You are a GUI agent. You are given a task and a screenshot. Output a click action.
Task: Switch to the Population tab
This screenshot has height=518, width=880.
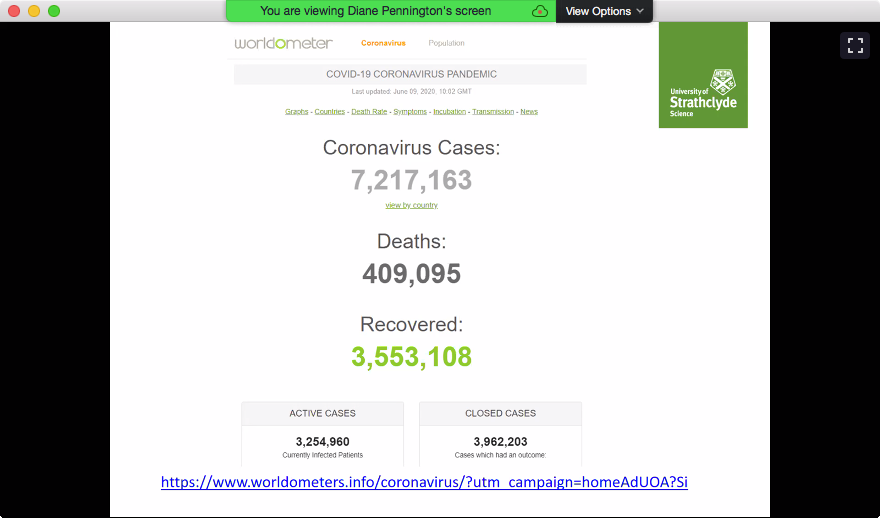point(446,43)
